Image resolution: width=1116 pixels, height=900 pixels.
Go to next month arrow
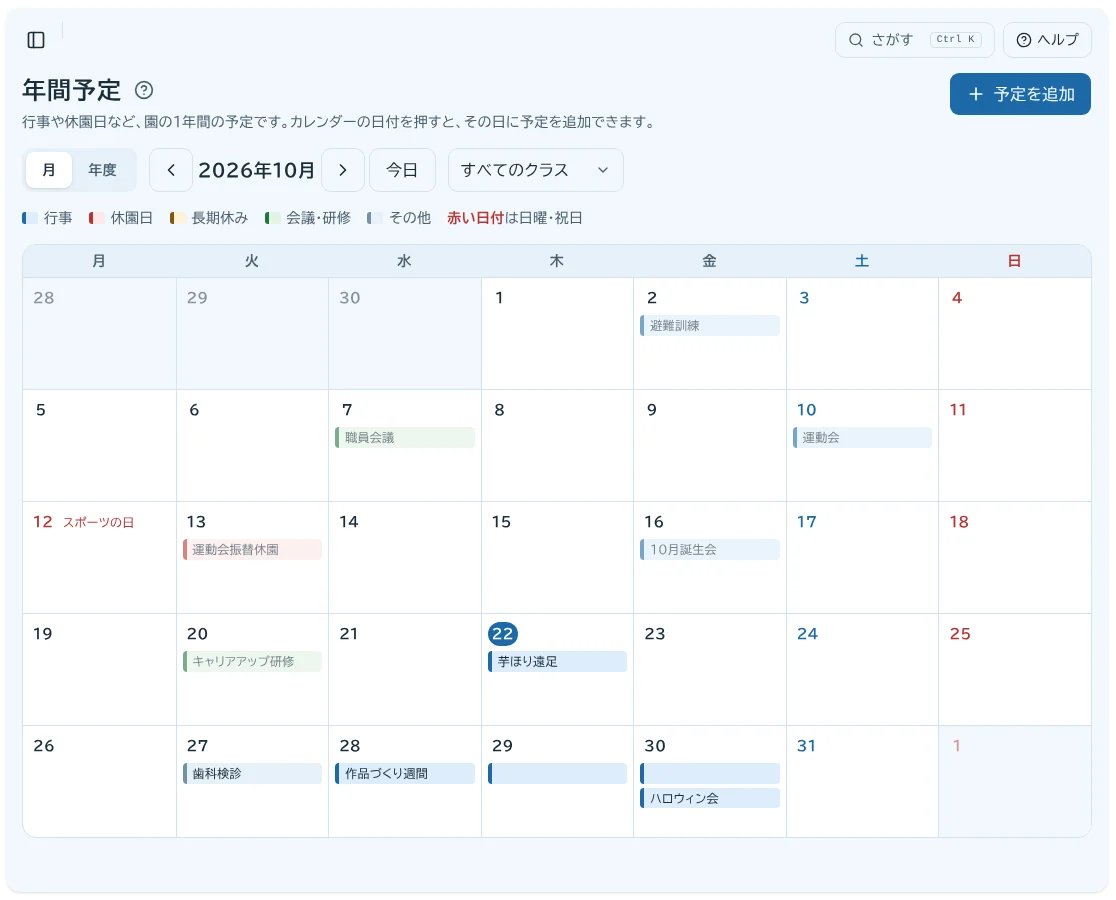[343, 170]
